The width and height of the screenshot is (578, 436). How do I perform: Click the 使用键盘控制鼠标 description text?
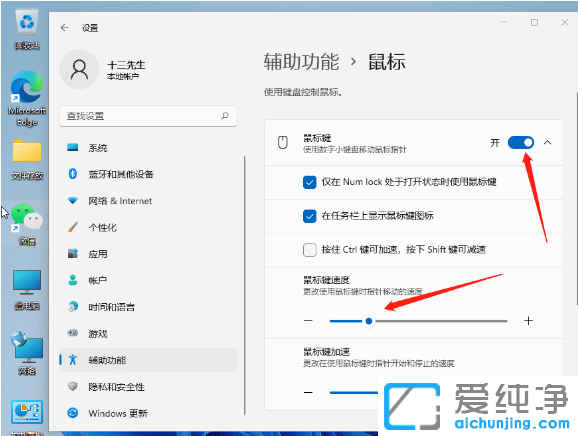303,92
